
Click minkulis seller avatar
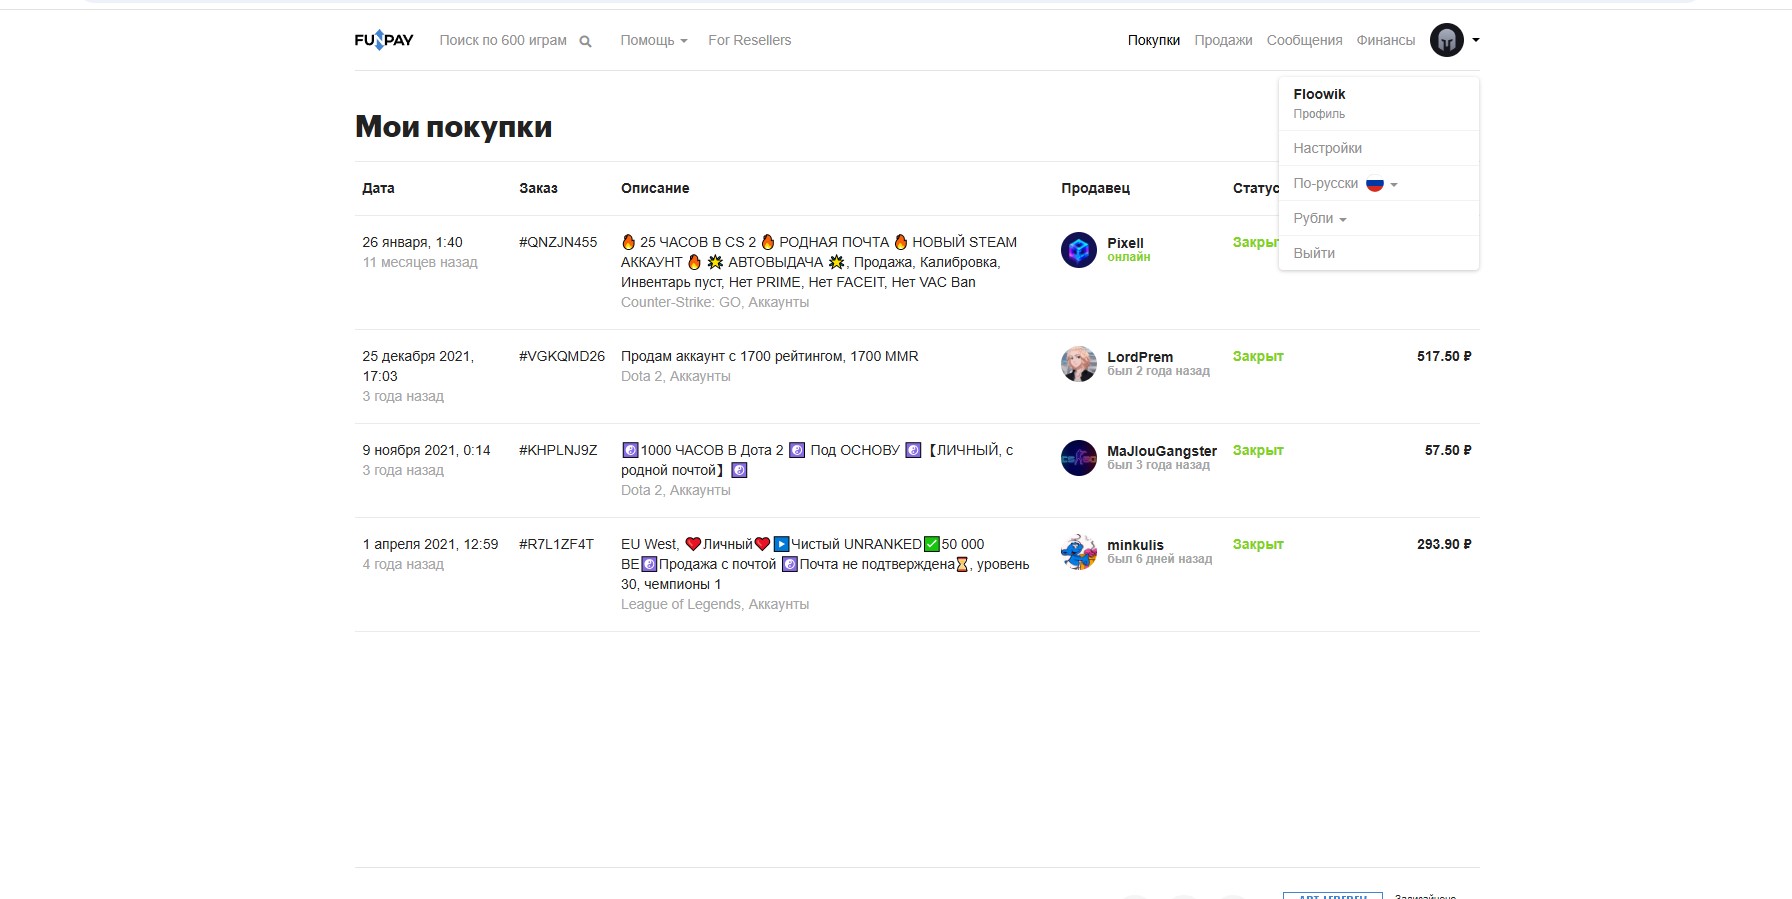(1078, 552)
